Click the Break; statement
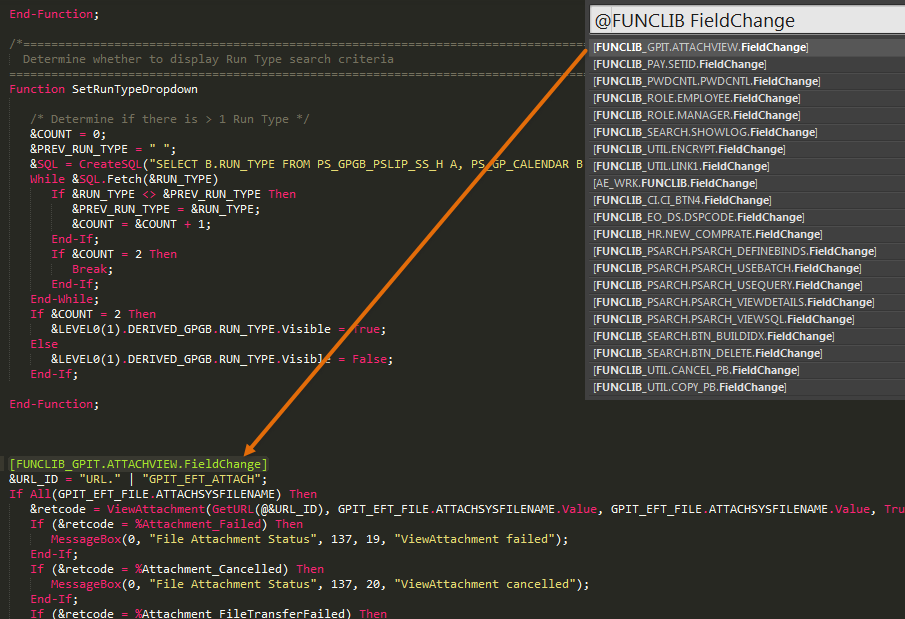The width and height of the screenshot is (905, 619). [x=92, y=269]
